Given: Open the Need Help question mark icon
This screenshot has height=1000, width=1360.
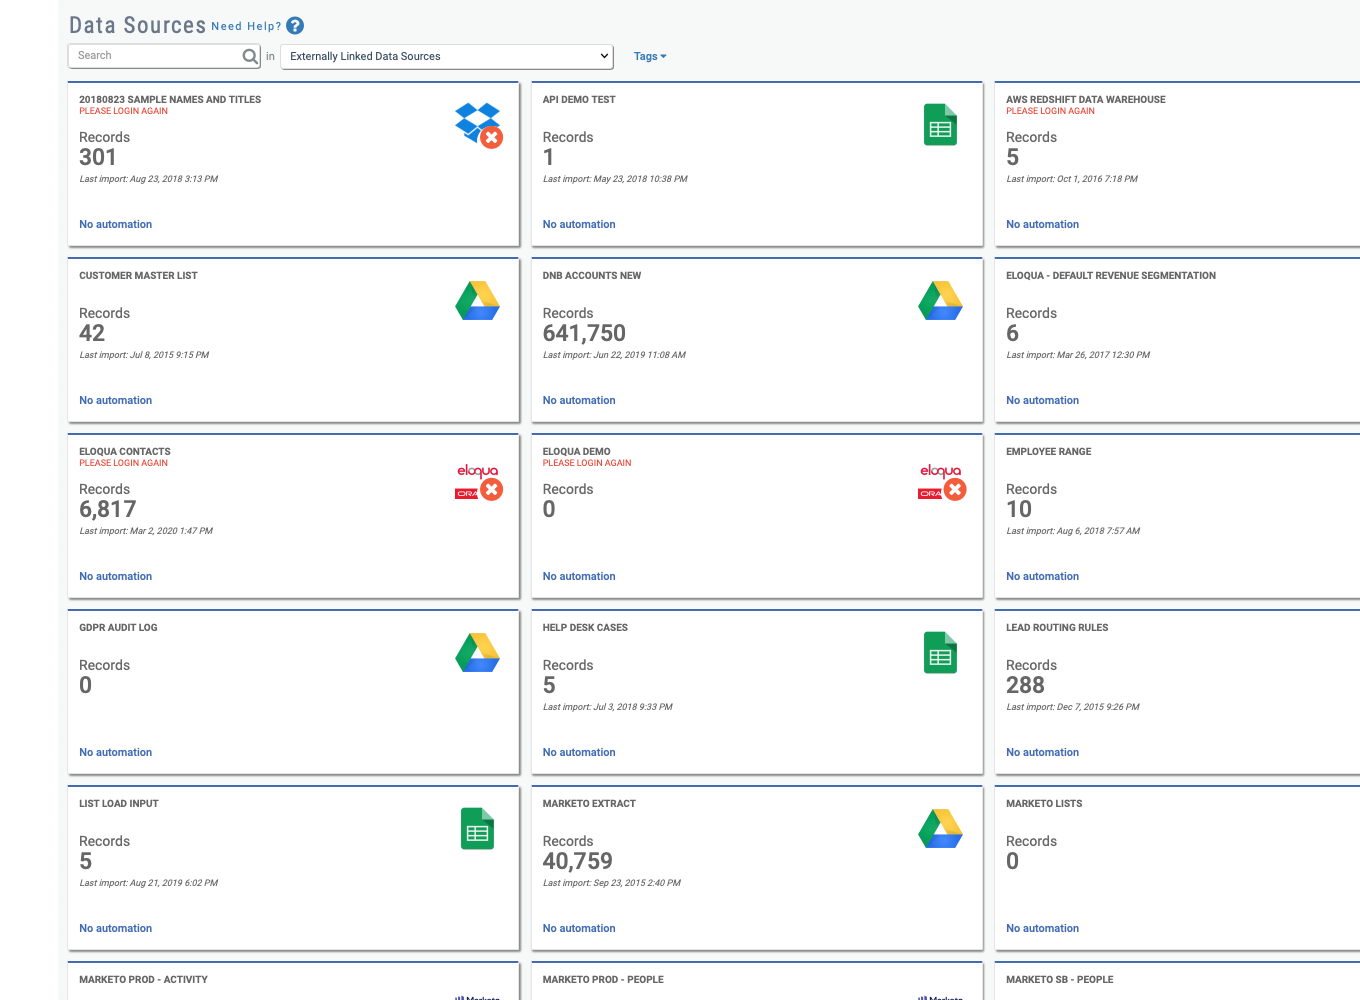Looking at the screenshot, I should point(295,26).
